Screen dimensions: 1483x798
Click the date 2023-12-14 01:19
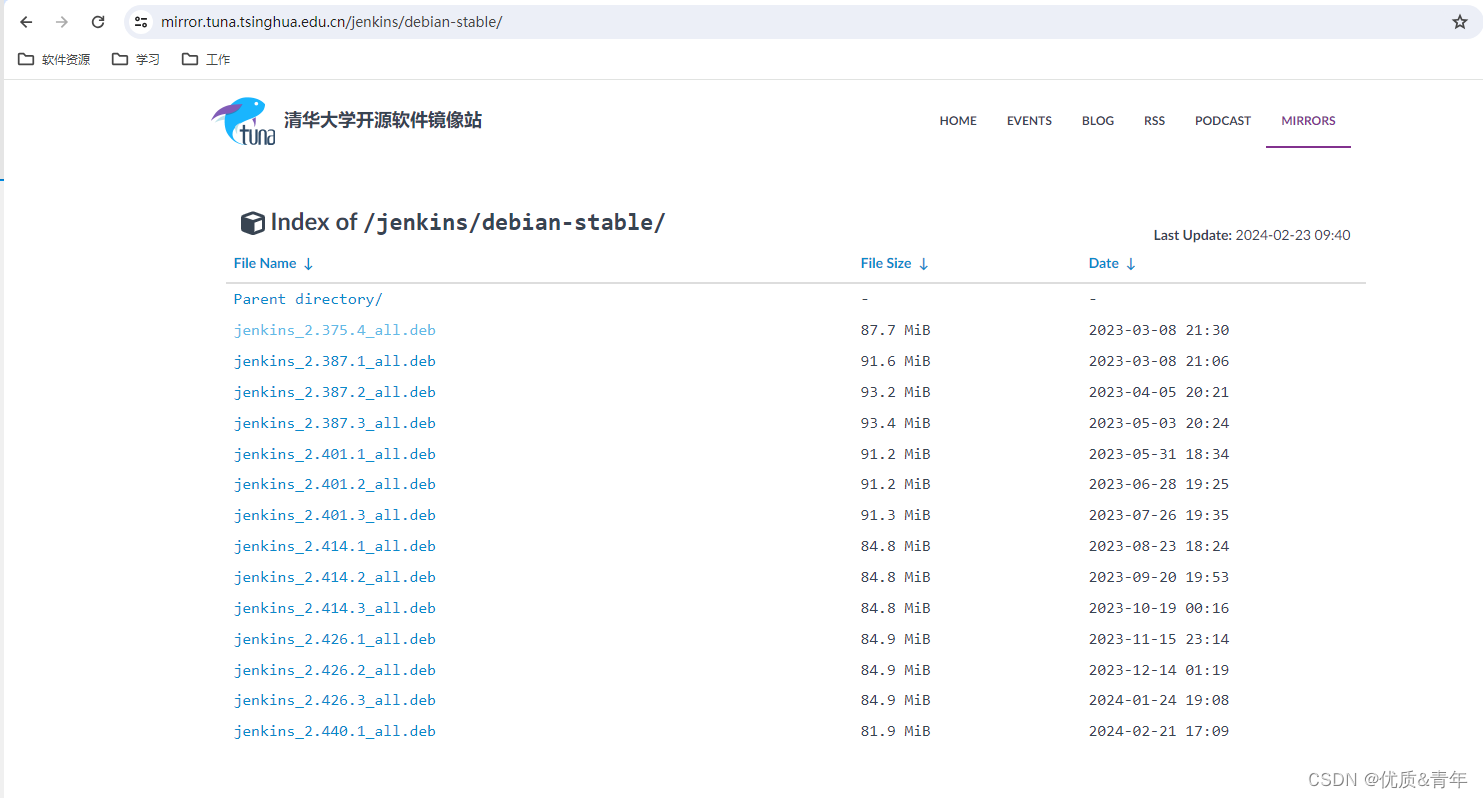click(1159, 670)
